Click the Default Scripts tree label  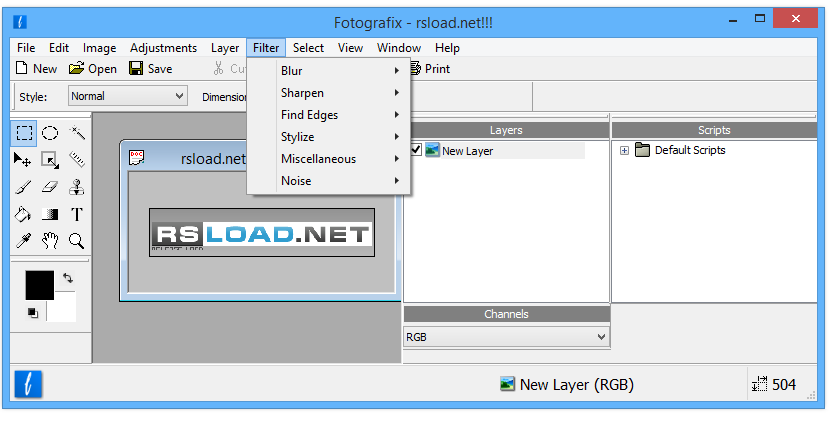tap(690, 150)
